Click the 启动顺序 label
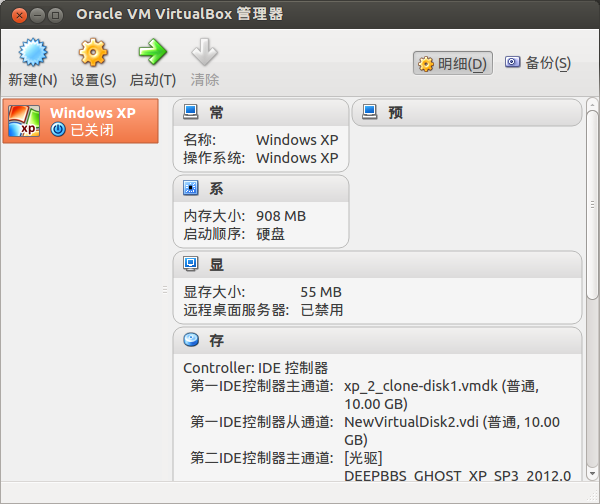The width and height of the screenshot is (600, 504). coord(214,234)
